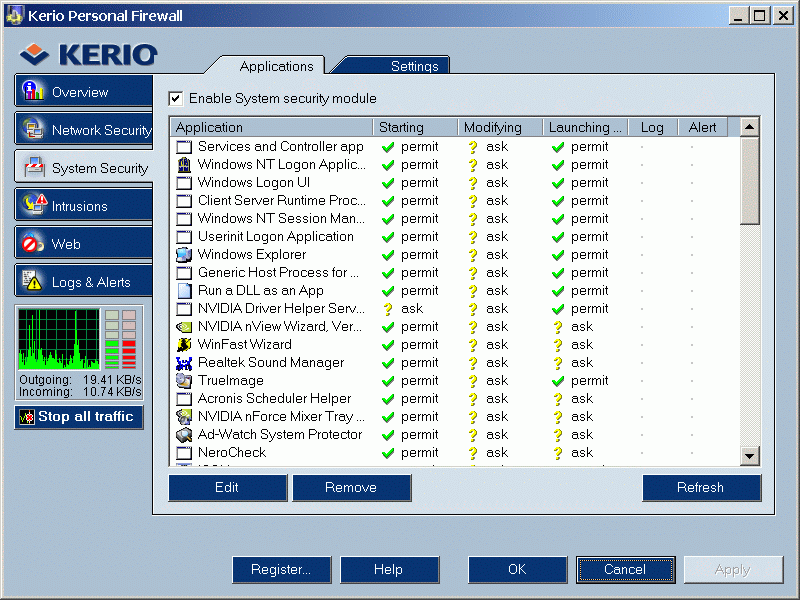
Task: Click the Acronis Scheduler Helper icon
Action: click(x=184, y=398)
